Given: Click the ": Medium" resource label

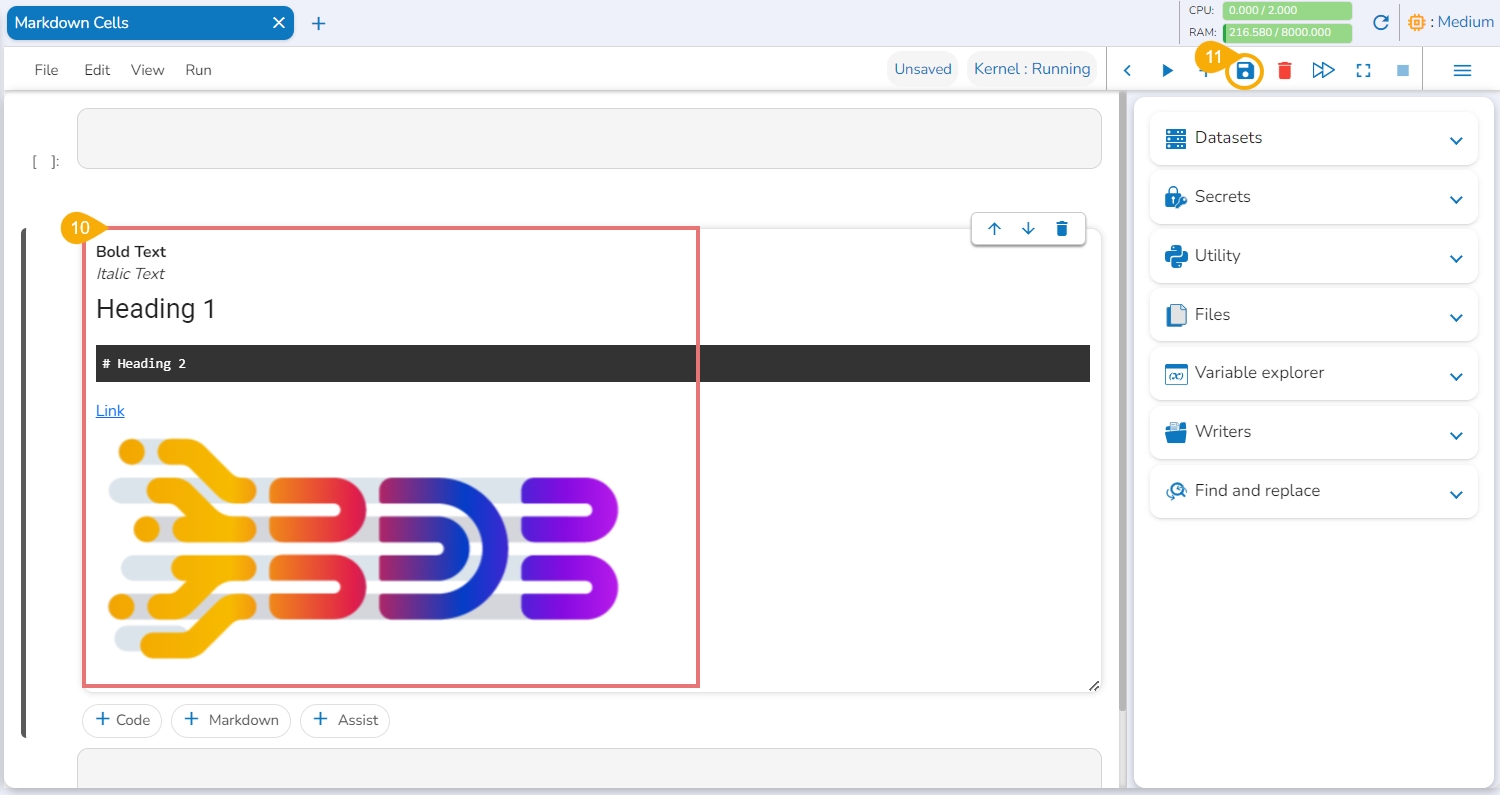Looking at the screenshot, I should (1462, 22).
